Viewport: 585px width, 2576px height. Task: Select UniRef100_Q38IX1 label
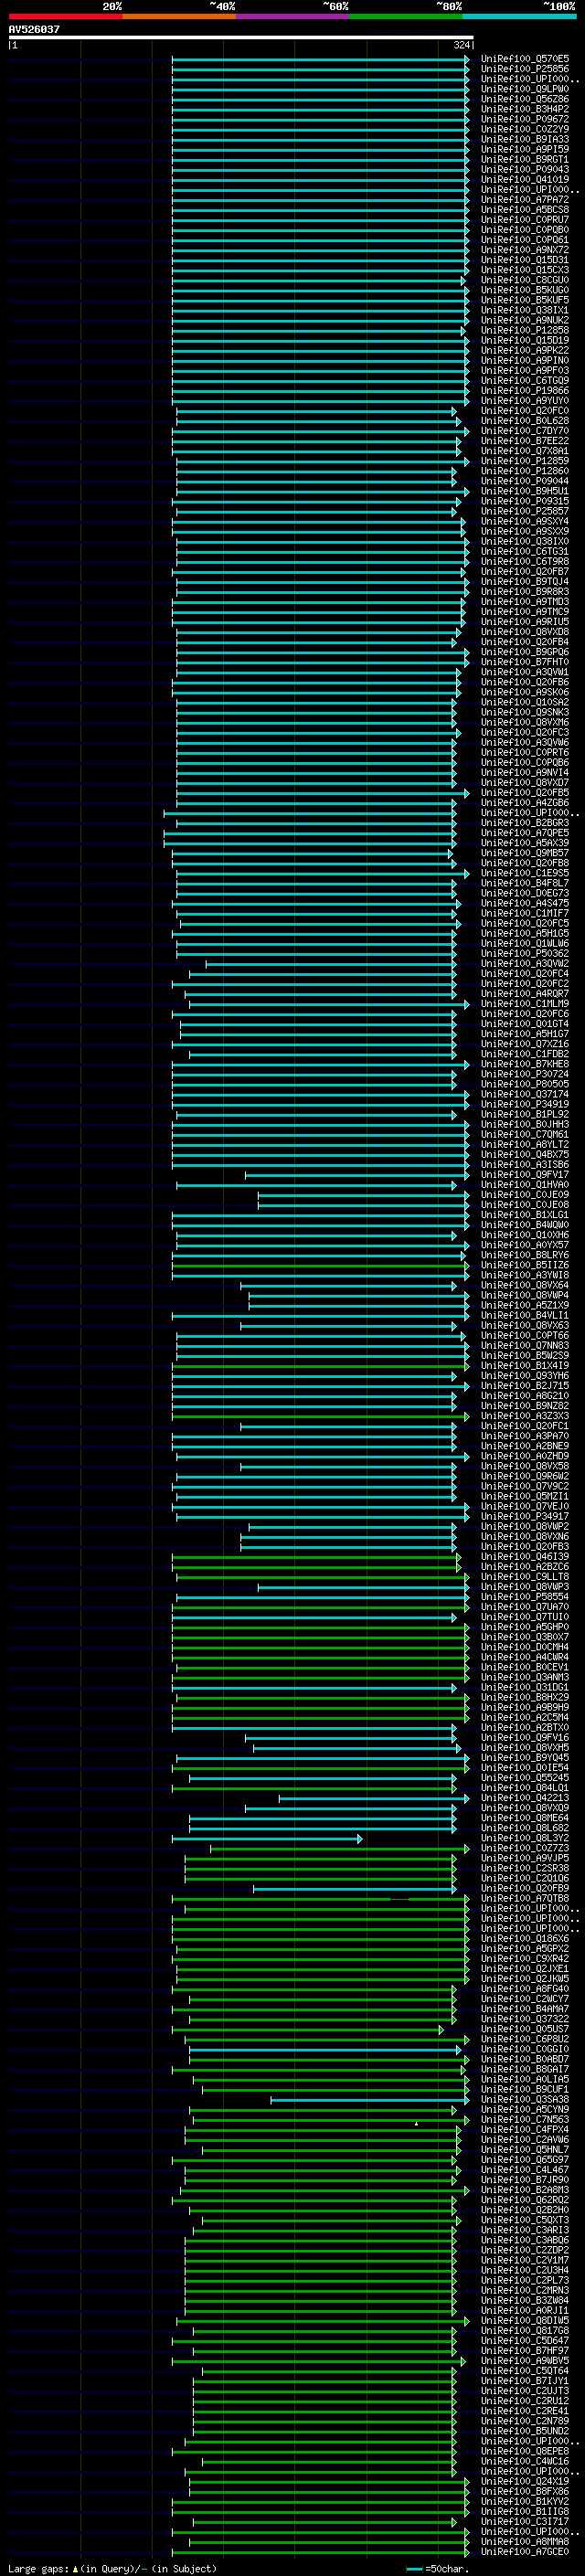coord(525,310)
